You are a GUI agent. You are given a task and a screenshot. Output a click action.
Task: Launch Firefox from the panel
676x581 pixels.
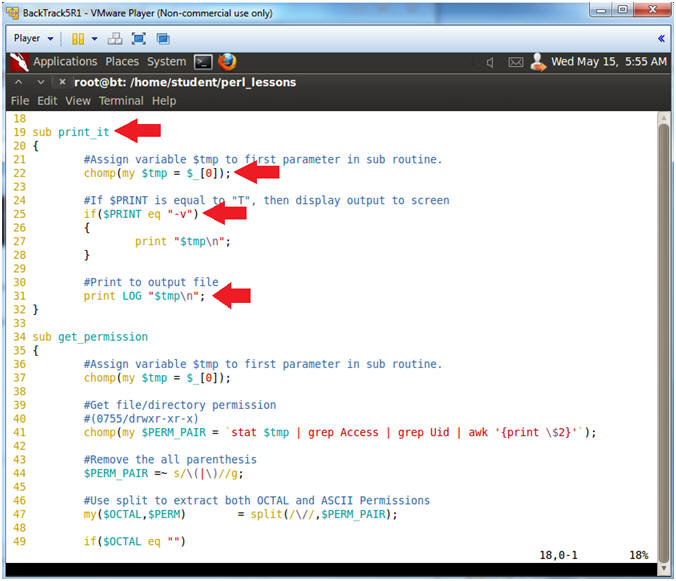click(x=227, y=62)
